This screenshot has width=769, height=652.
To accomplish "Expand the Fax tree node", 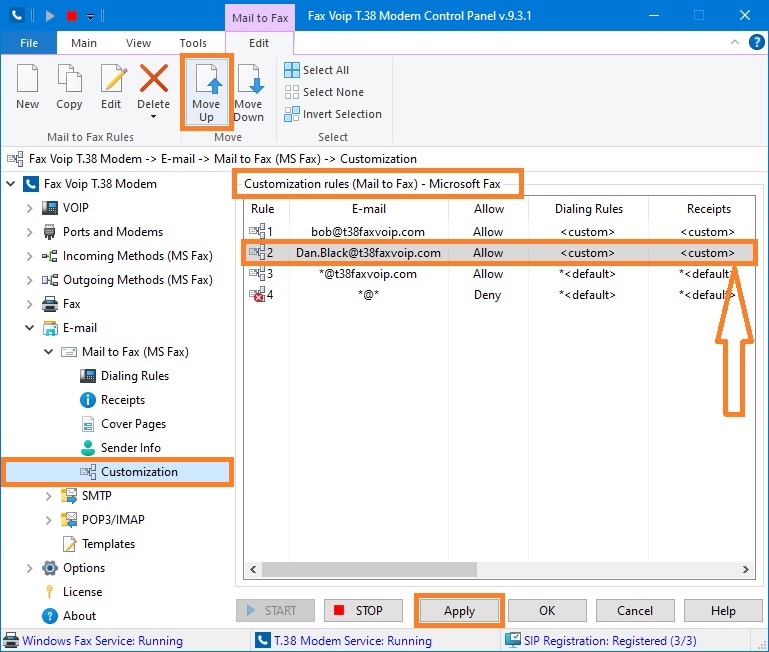I will click(29, 304).
